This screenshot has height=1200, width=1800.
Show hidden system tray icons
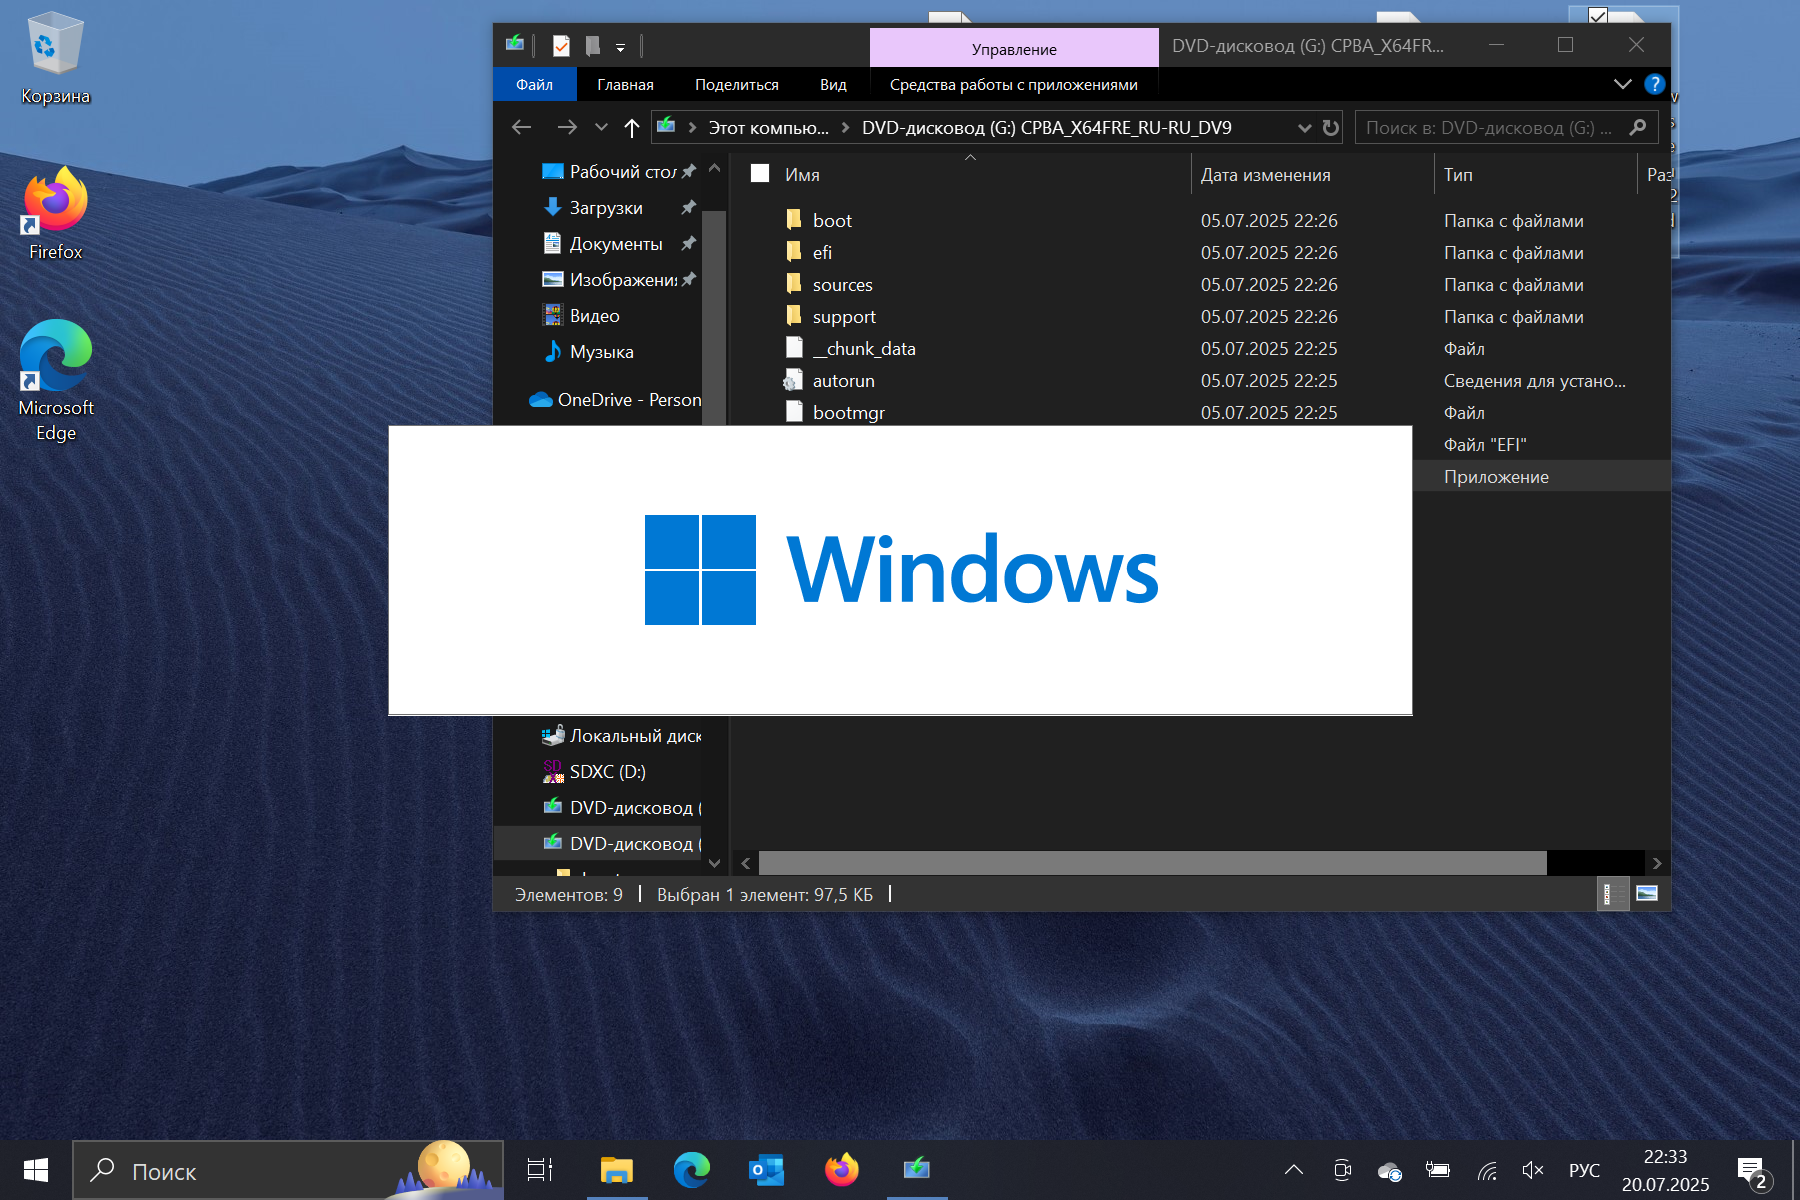click(1293, 1170)
